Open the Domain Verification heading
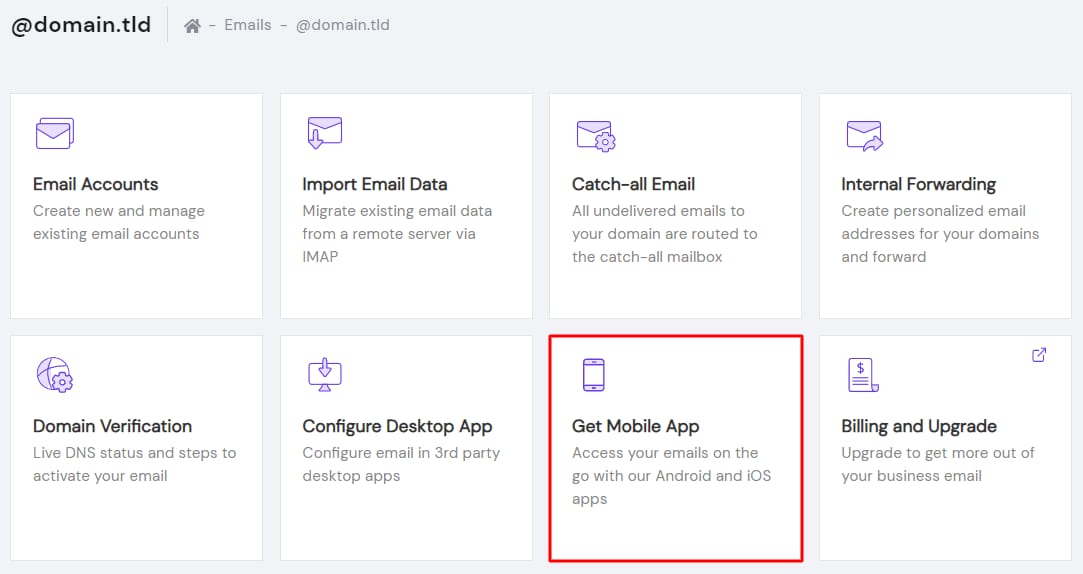This screenshot has height=574, width=1083. click(112, 426)
